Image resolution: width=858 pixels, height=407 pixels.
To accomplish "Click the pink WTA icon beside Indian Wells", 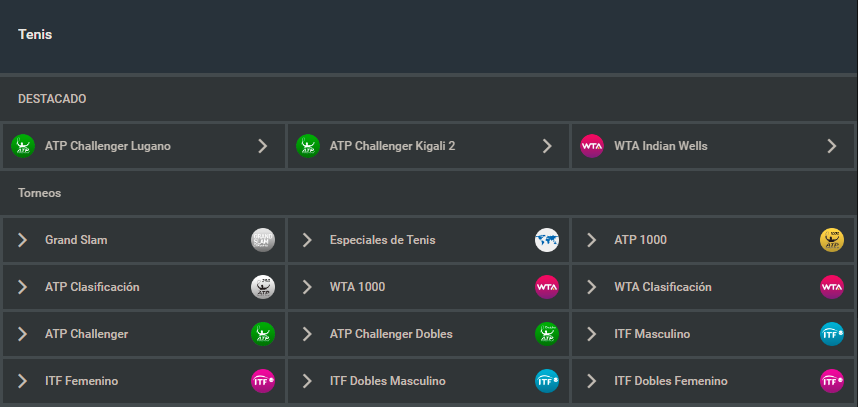I will [x=592, y=146].
